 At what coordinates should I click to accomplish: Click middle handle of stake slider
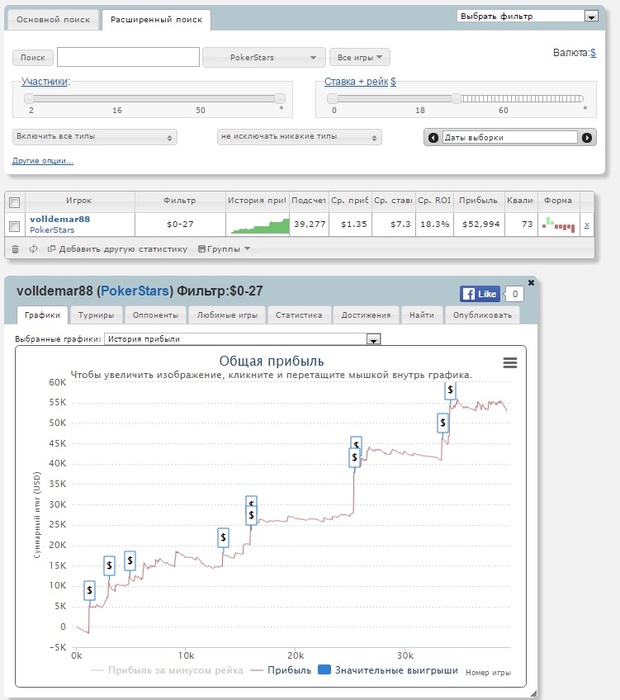[x=456, y=98]
